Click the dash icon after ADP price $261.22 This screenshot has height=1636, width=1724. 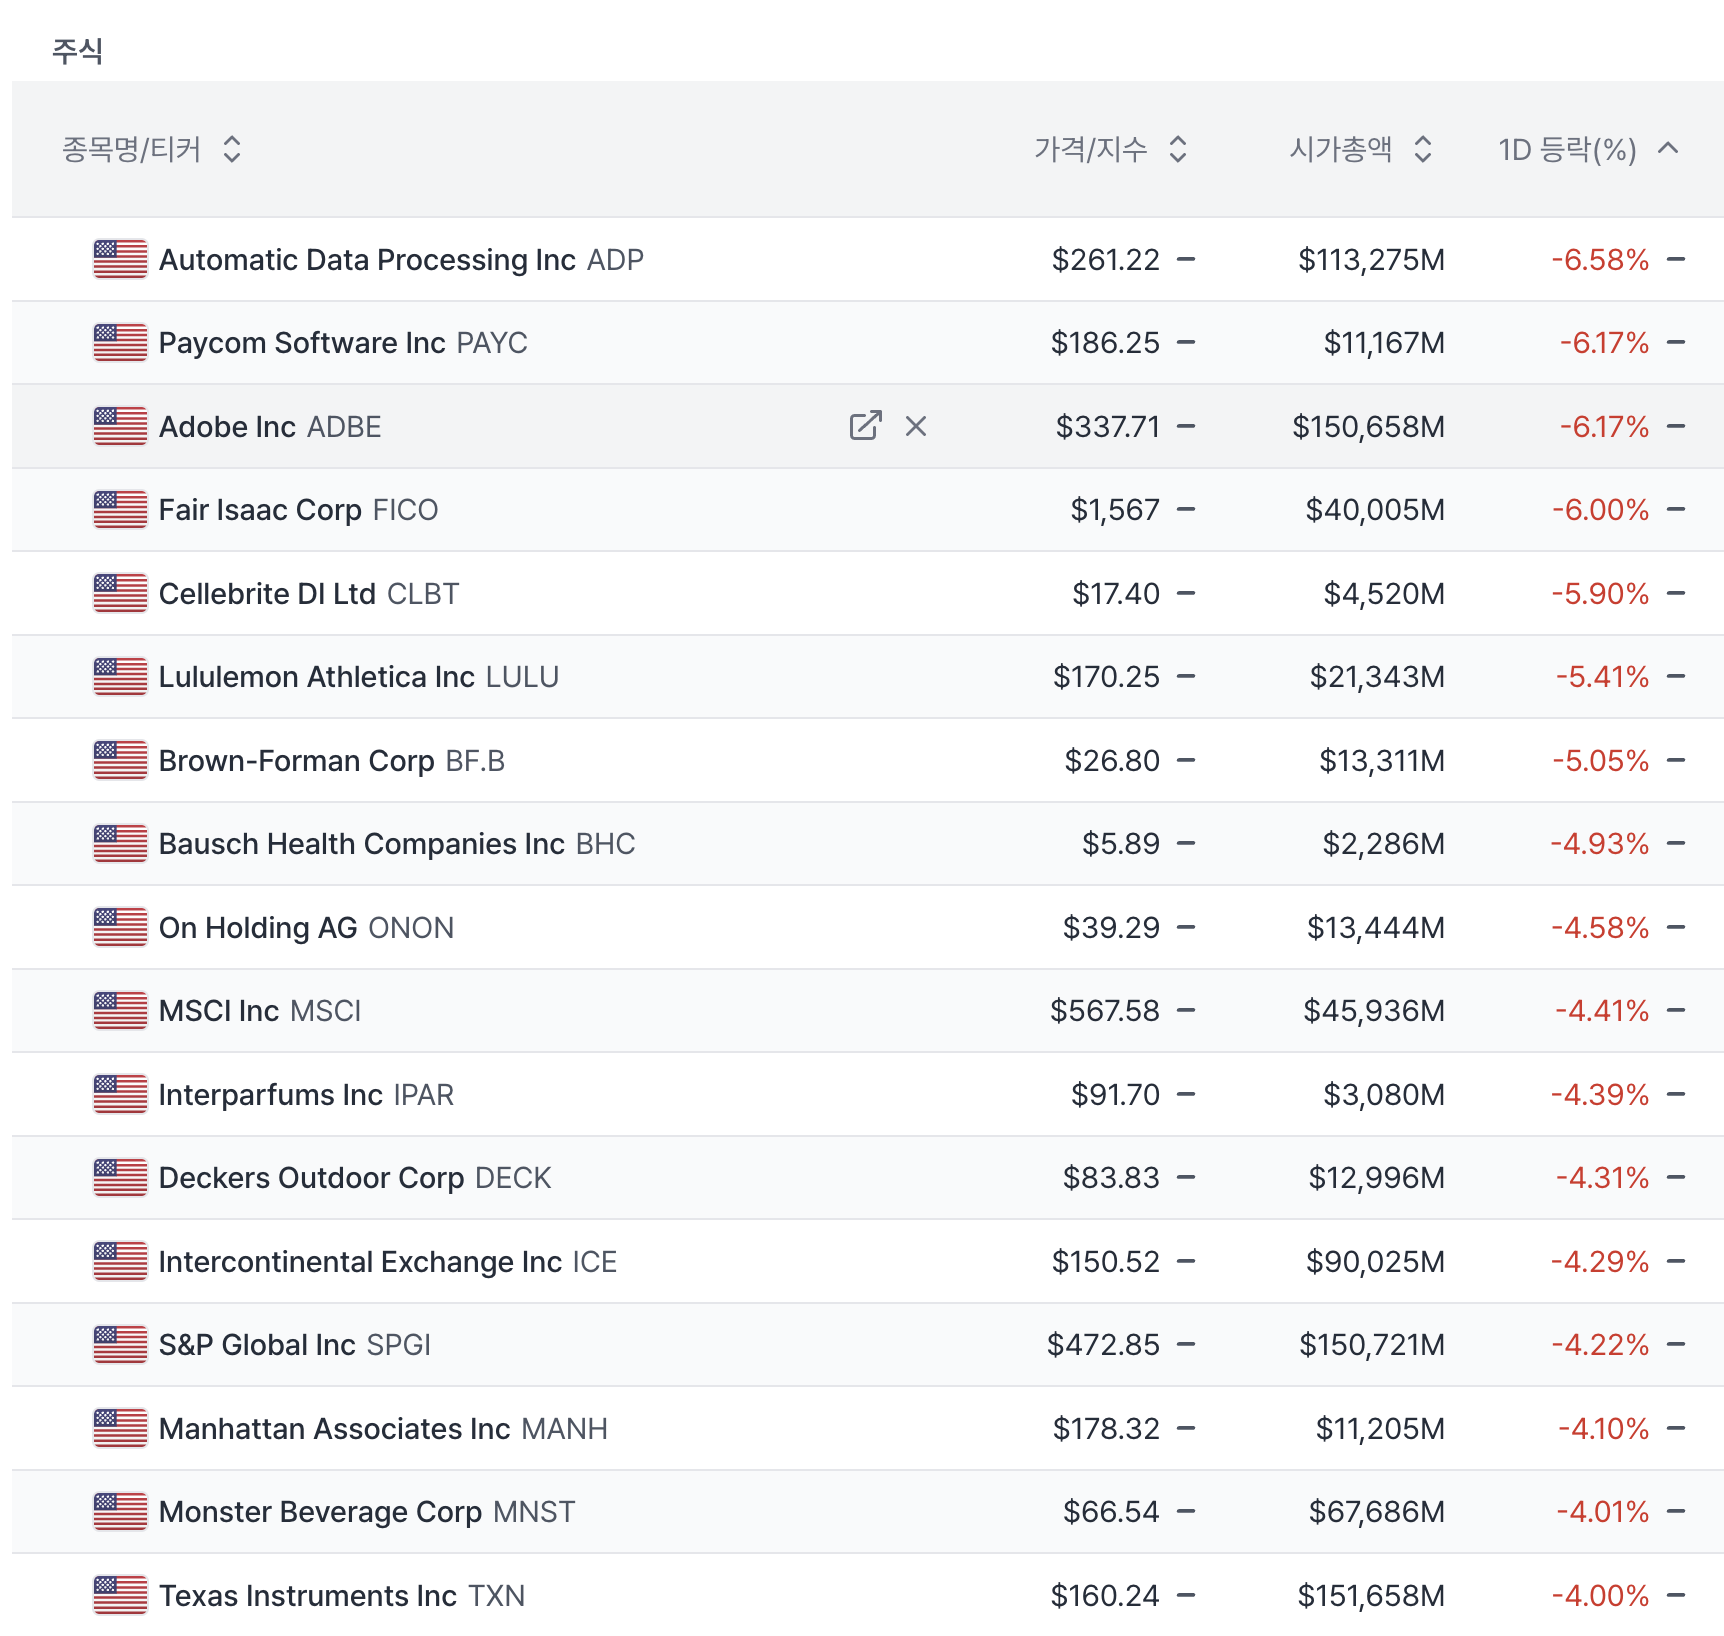[1186, 259]
